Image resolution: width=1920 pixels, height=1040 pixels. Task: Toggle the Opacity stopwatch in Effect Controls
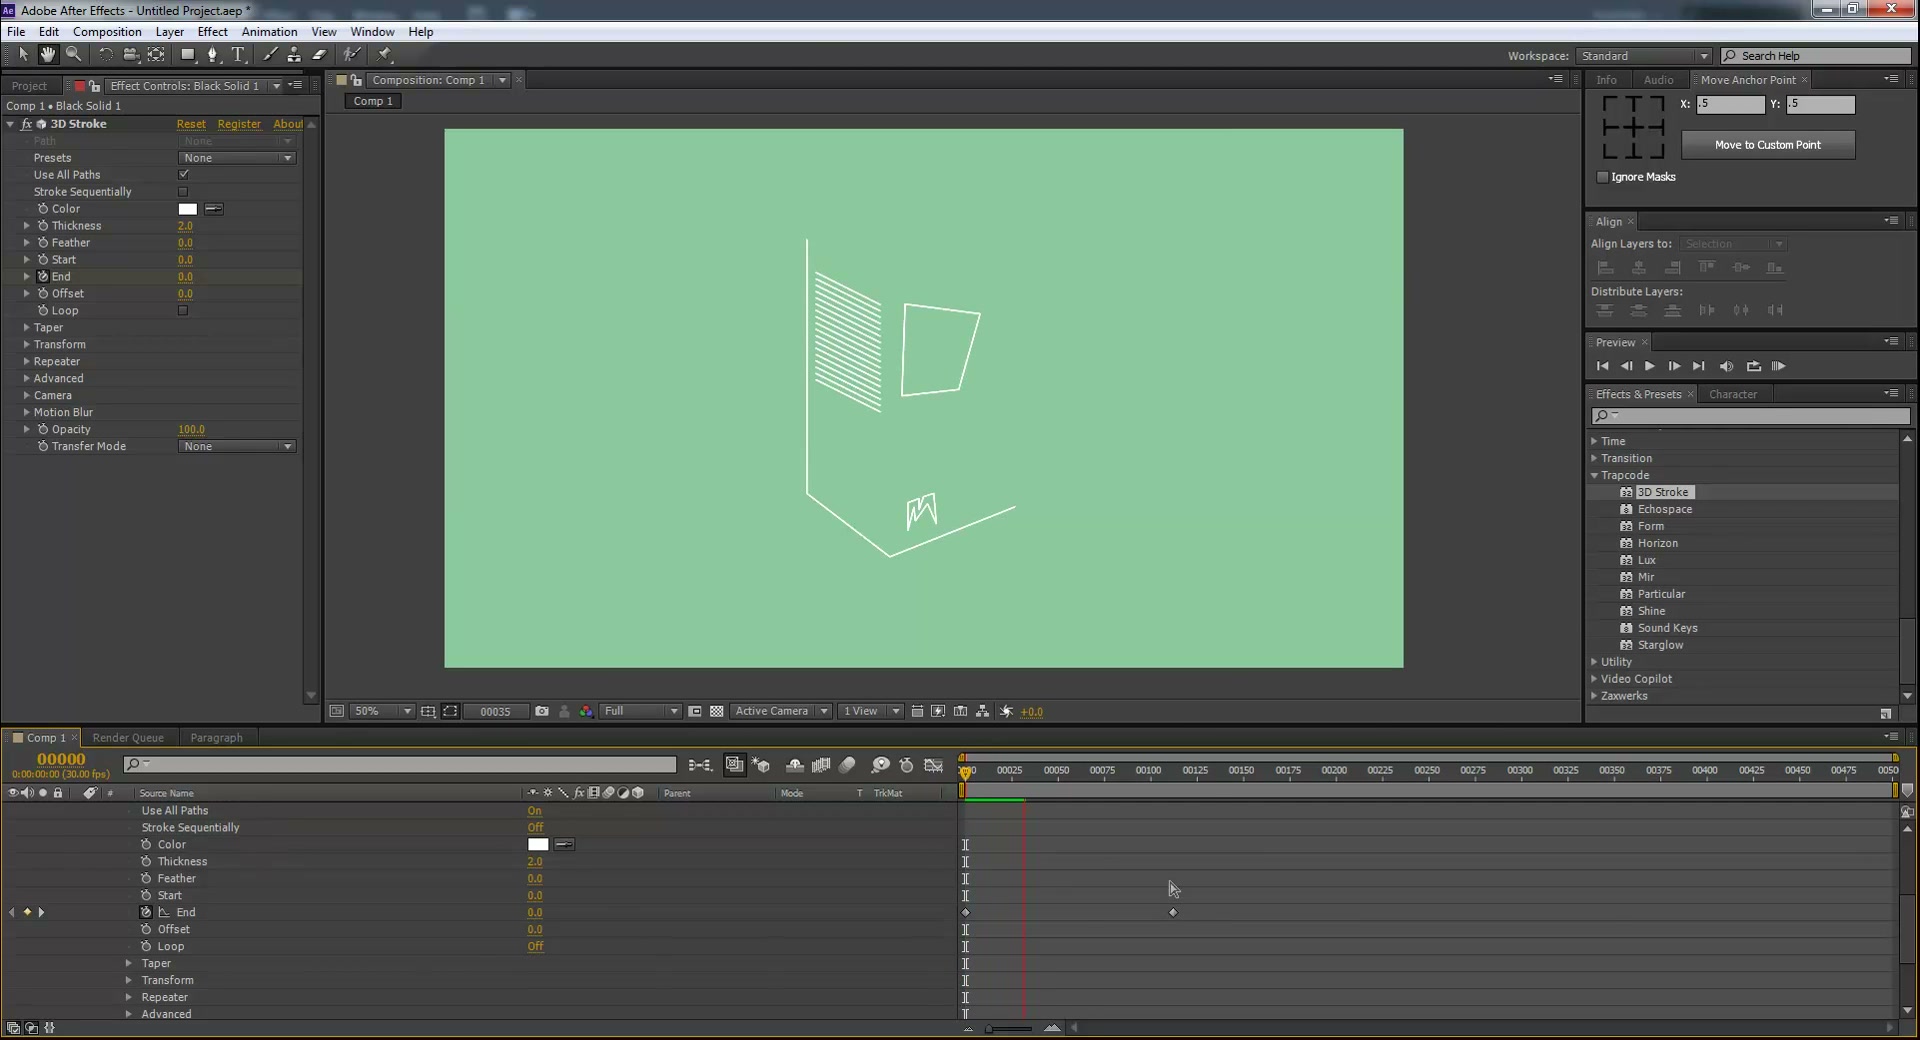[x=43, y=429]
